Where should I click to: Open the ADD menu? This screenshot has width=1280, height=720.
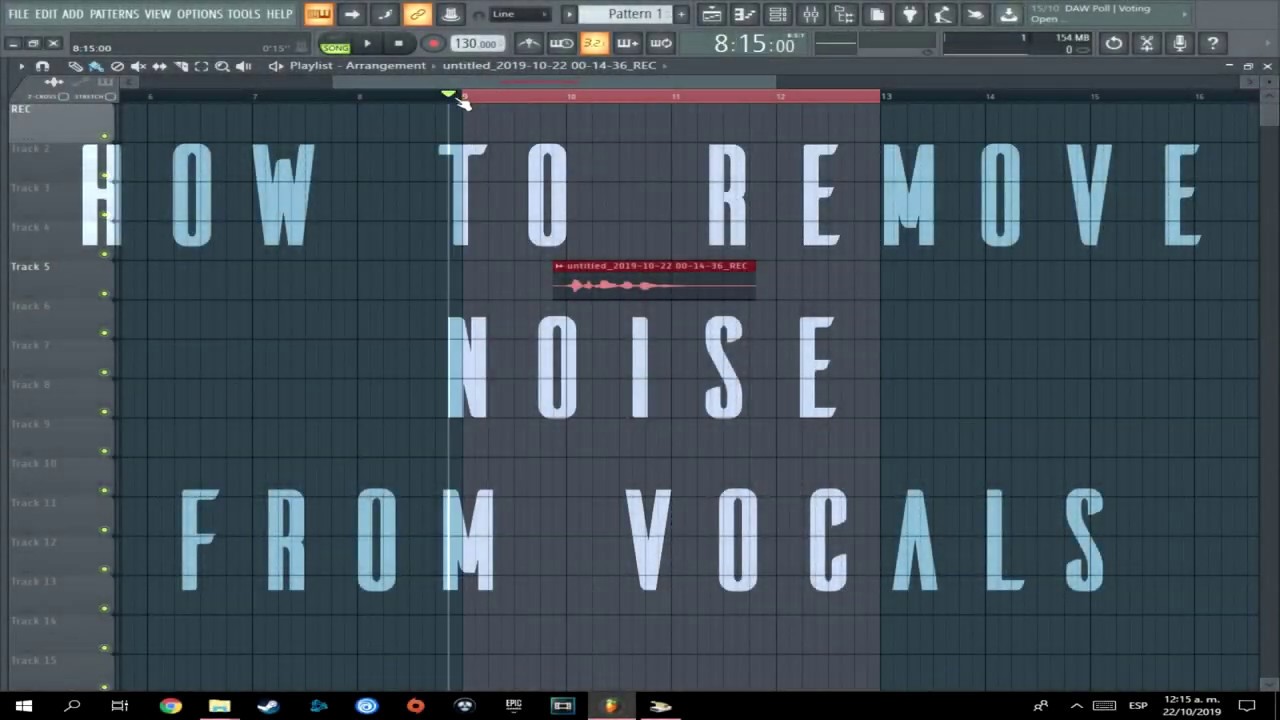point(73,14)
